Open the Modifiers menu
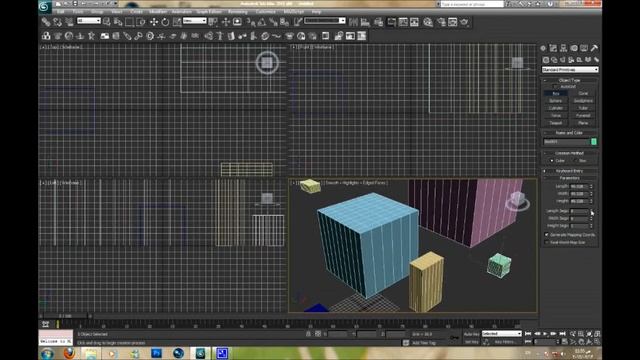 (x=158, y=12)
